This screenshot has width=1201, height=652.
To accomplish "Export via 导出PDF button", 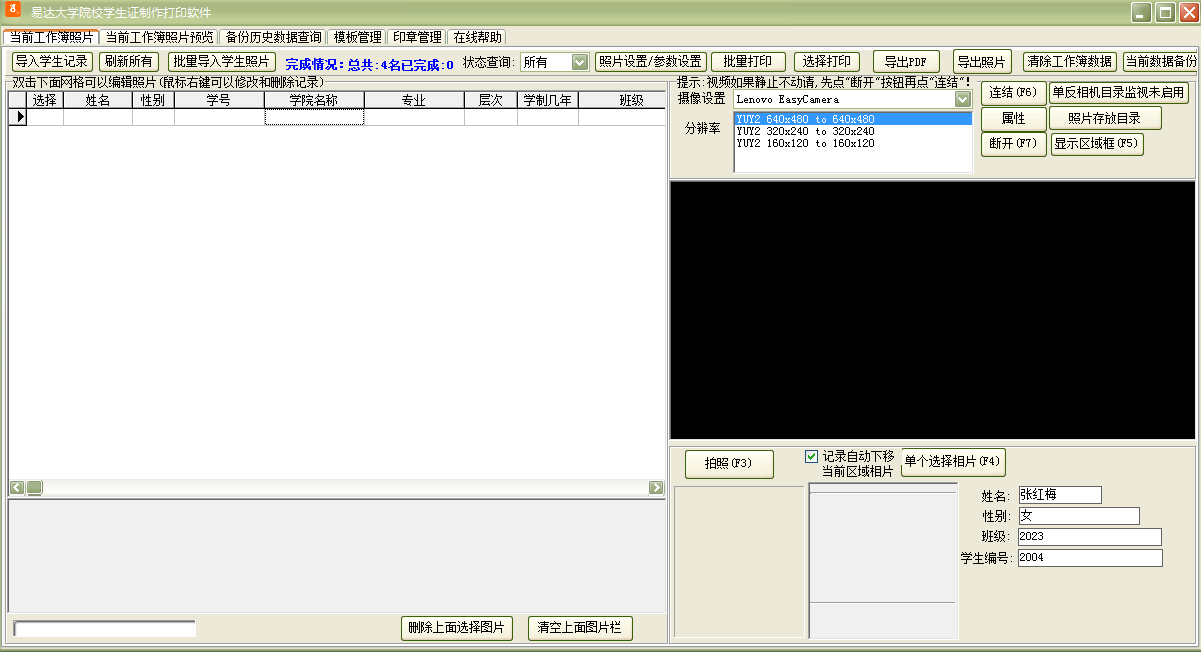I will [x=906, y=61].
